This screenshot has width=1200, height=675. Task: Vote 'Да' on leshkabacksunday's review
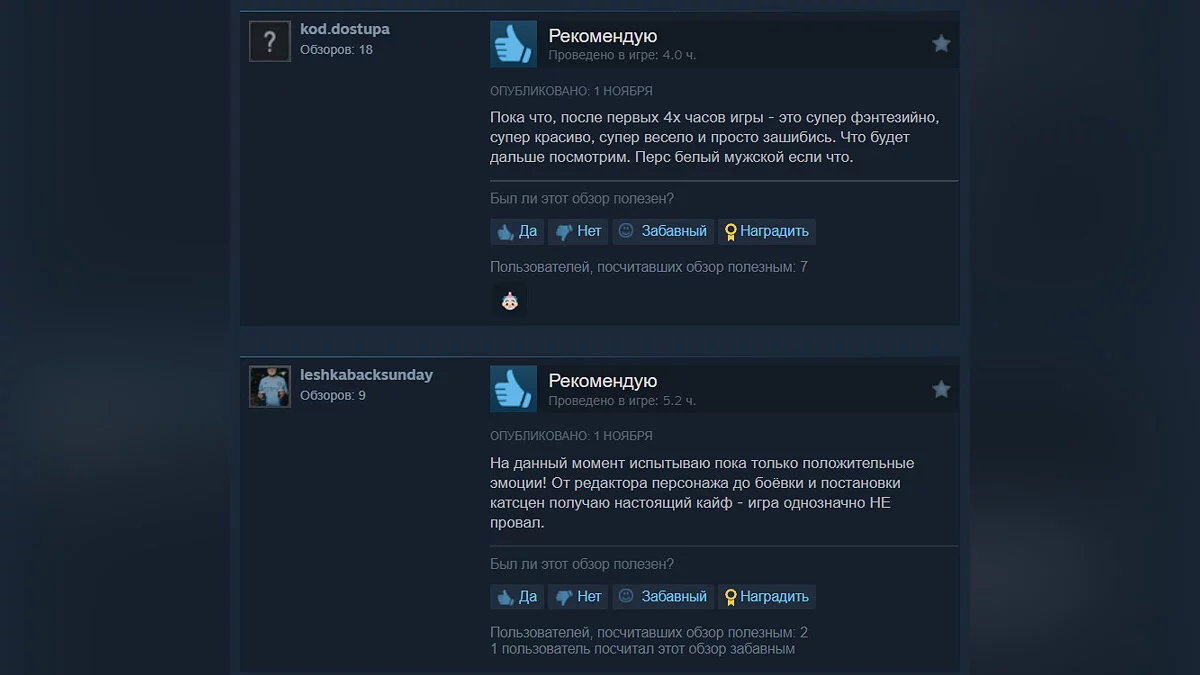(x=516, y=597)
